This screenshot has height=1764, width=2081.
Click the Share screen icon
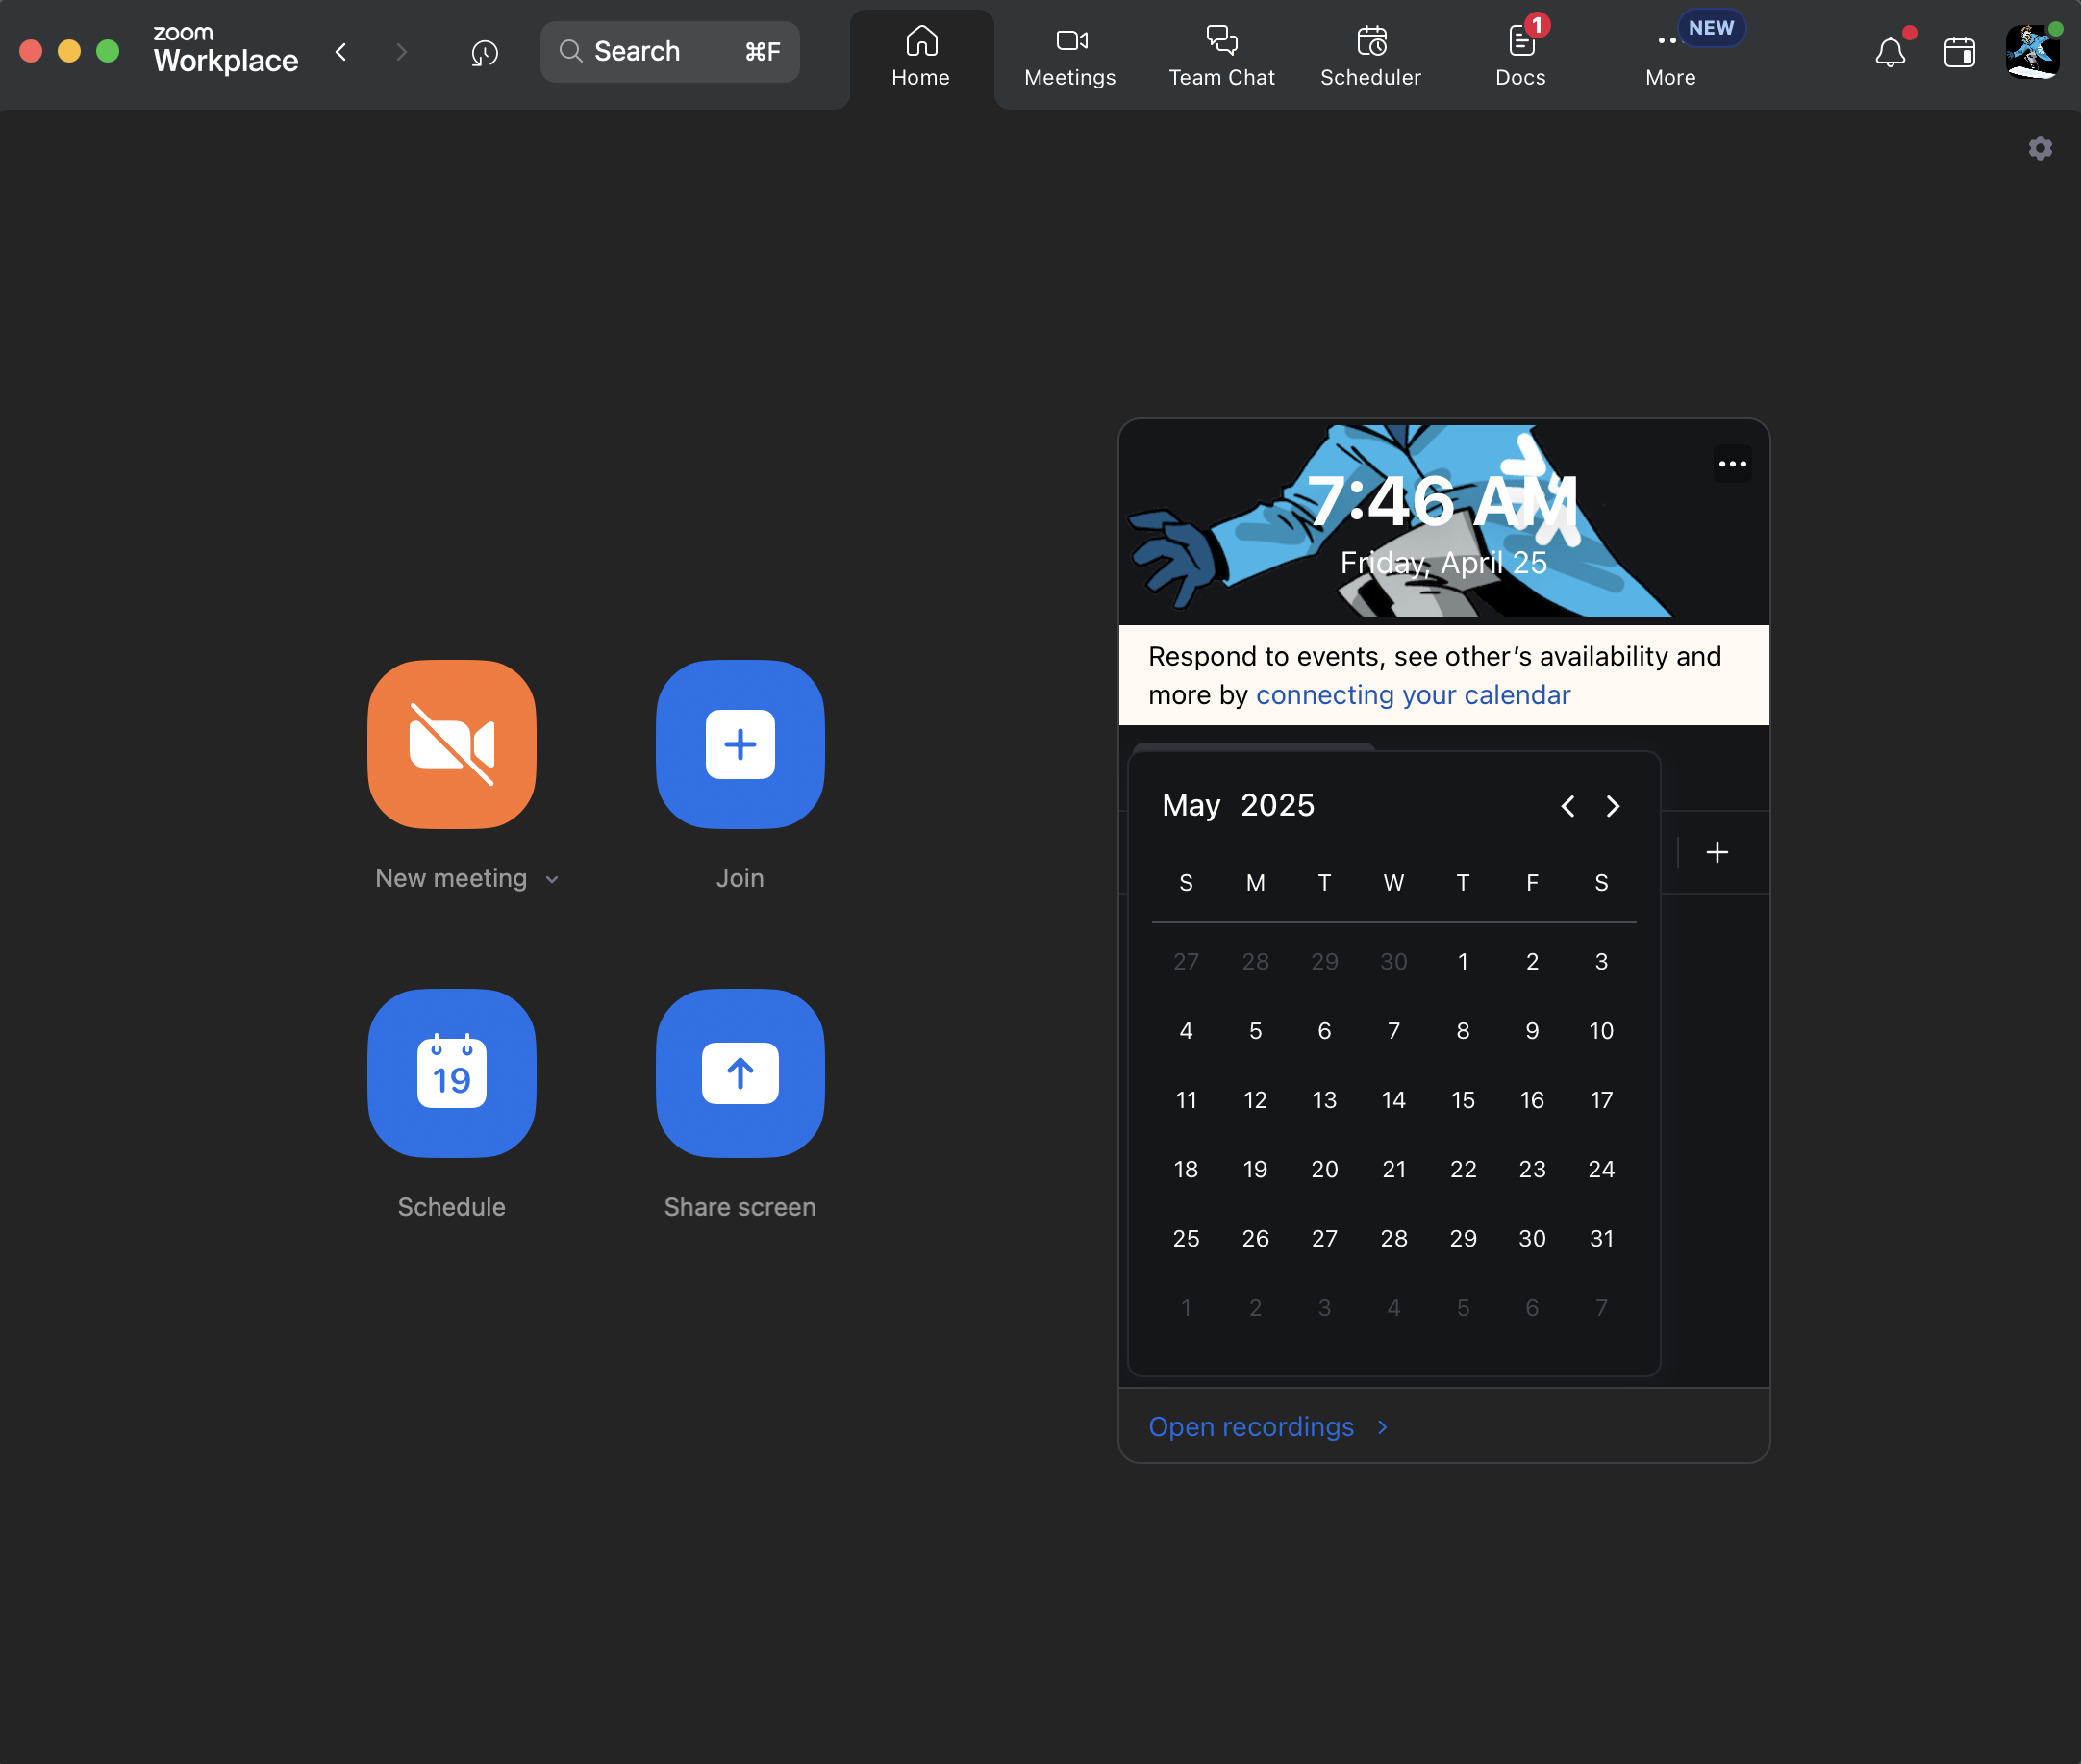[x=739, y=1074]
